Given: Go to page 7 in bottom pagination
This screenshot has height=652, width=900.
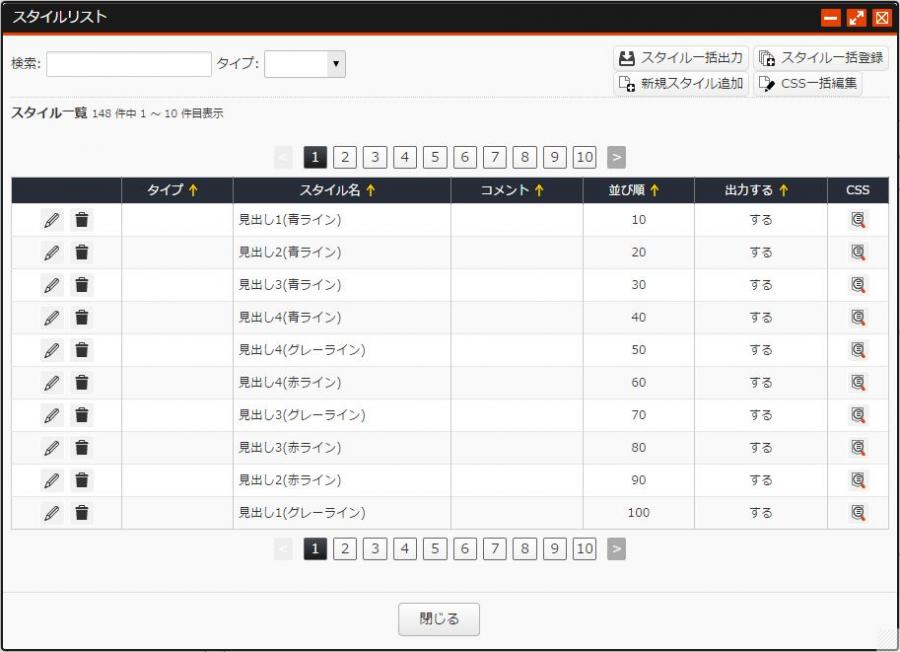Looking at the screenshot, I should [495, 549].
